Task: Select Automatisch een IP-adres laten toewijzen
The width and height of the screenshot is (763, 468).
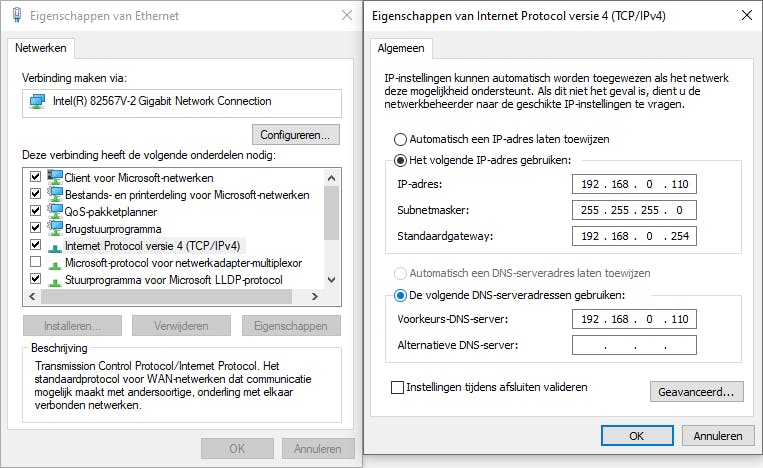Action: click(401, 139)
